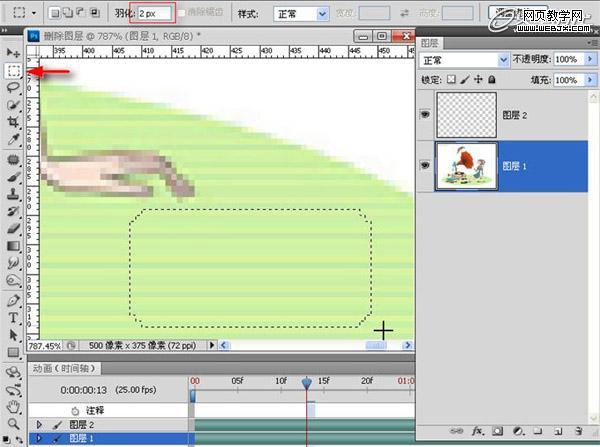
Task: Toggle the anti-alias checkbox in options bar
Action: coord(181,15)
